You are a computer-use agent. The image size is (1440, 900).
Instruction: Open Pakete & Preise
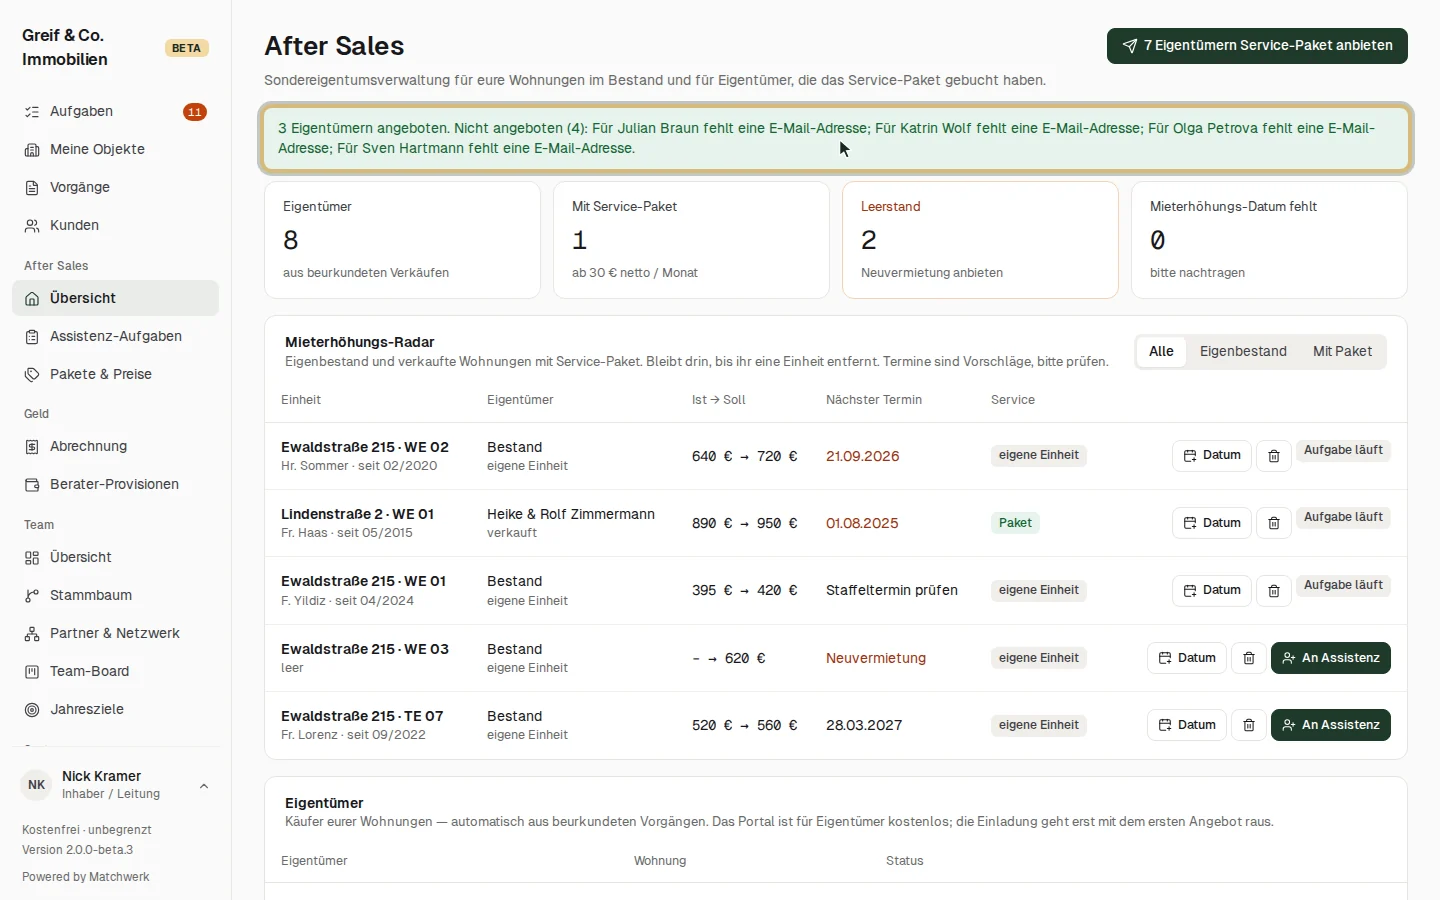pyautogui.click(x=115, y=374)
